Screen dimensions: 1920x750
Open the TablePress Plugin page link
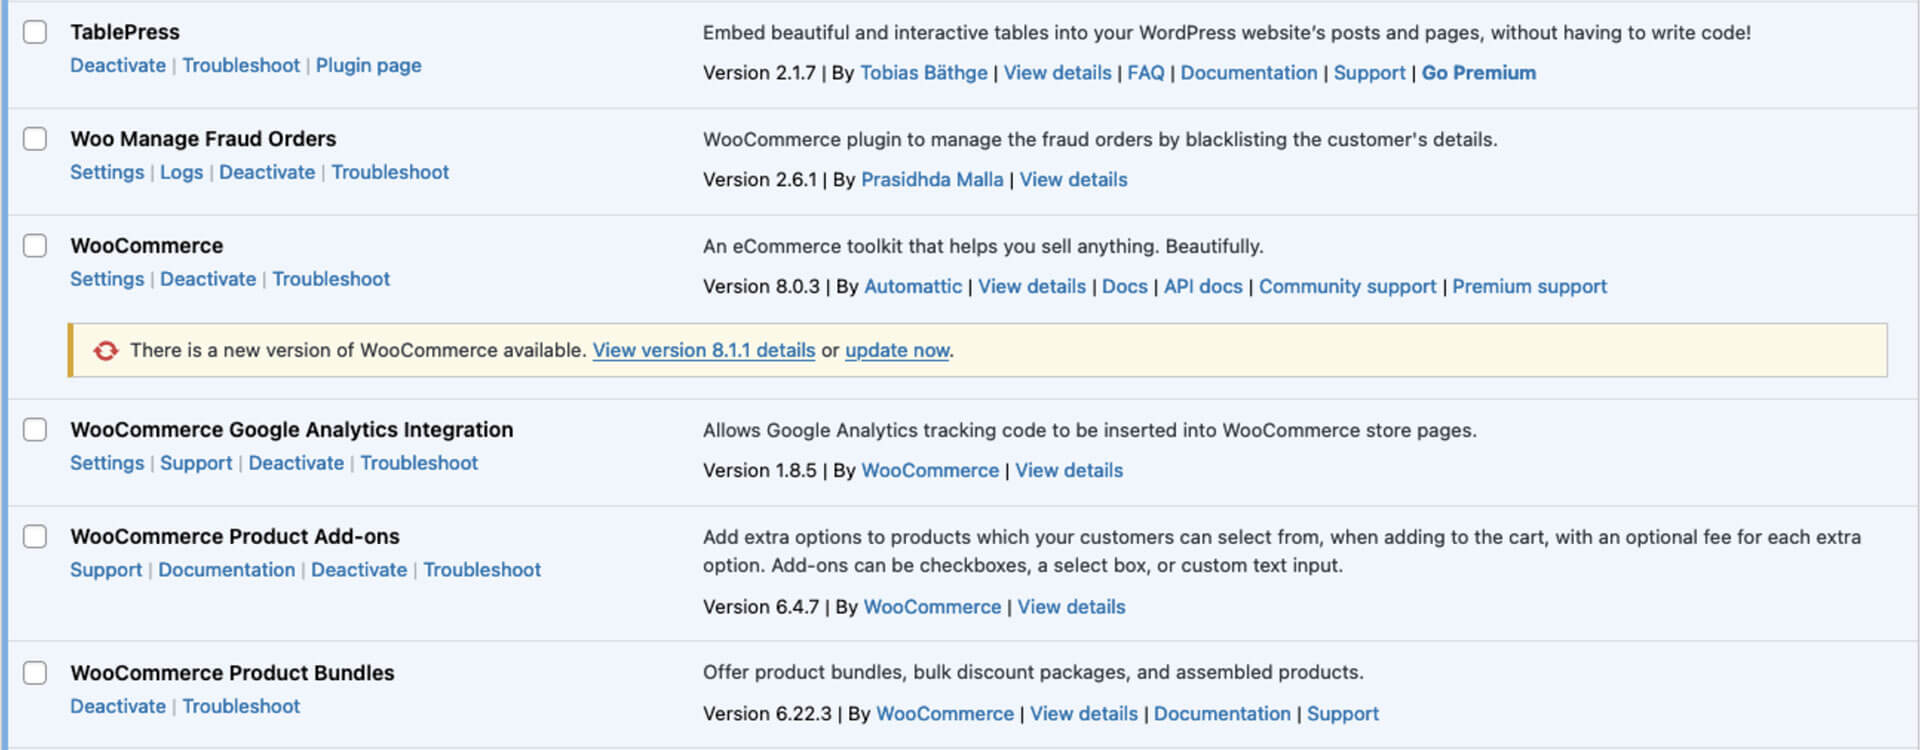tap(368, 66)
